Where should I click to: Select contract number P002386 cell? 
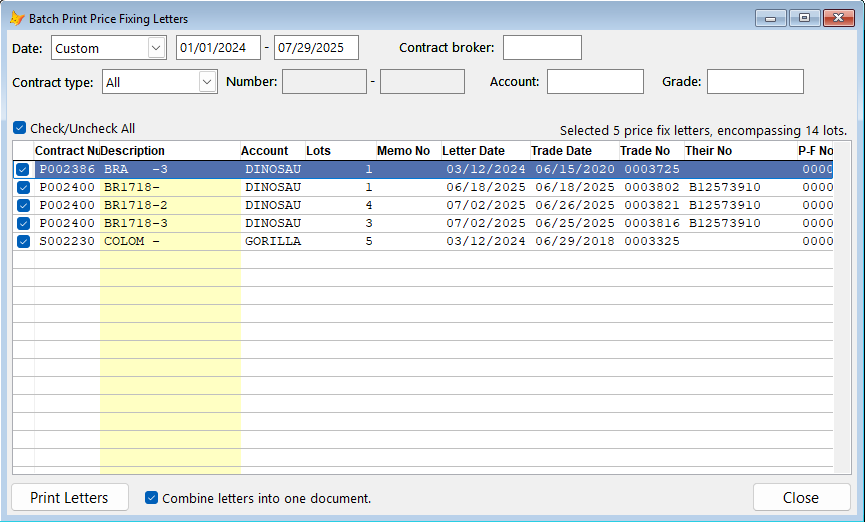(x=67, y=169)
